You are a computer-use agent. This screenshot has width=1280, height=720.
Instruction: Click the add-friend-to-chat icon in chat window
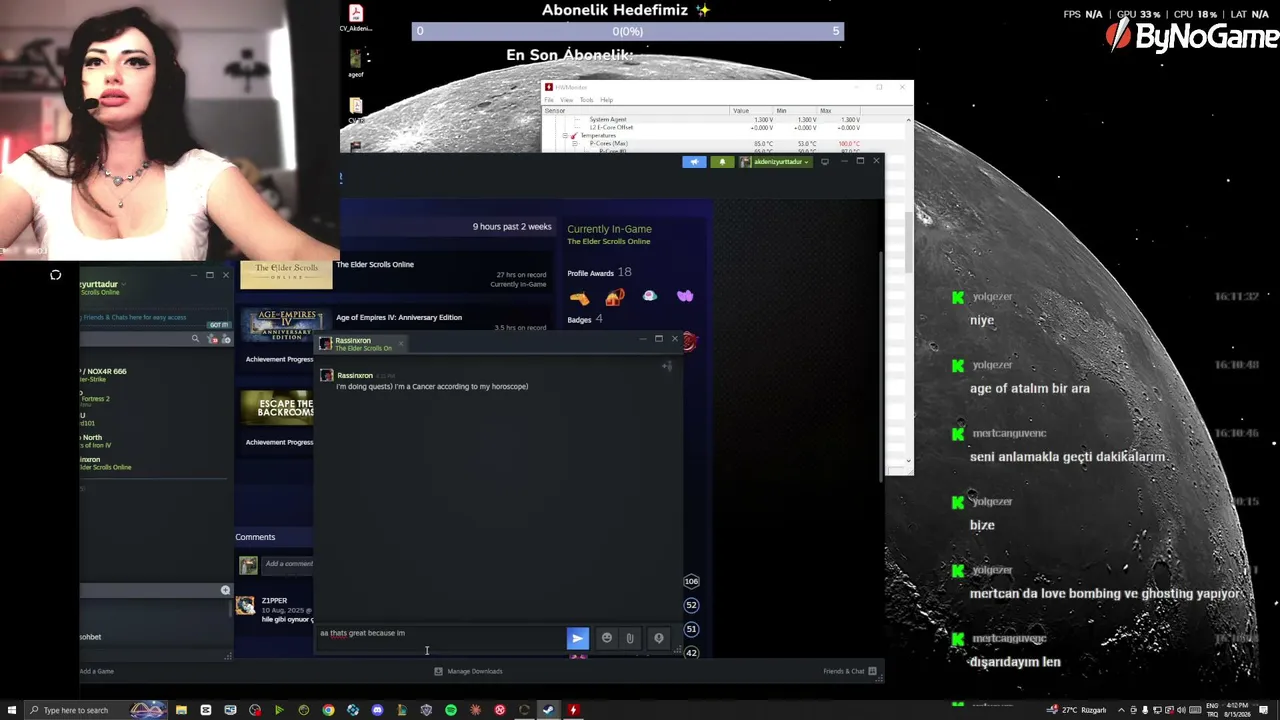pyautogui.click(x=667, y=366)
